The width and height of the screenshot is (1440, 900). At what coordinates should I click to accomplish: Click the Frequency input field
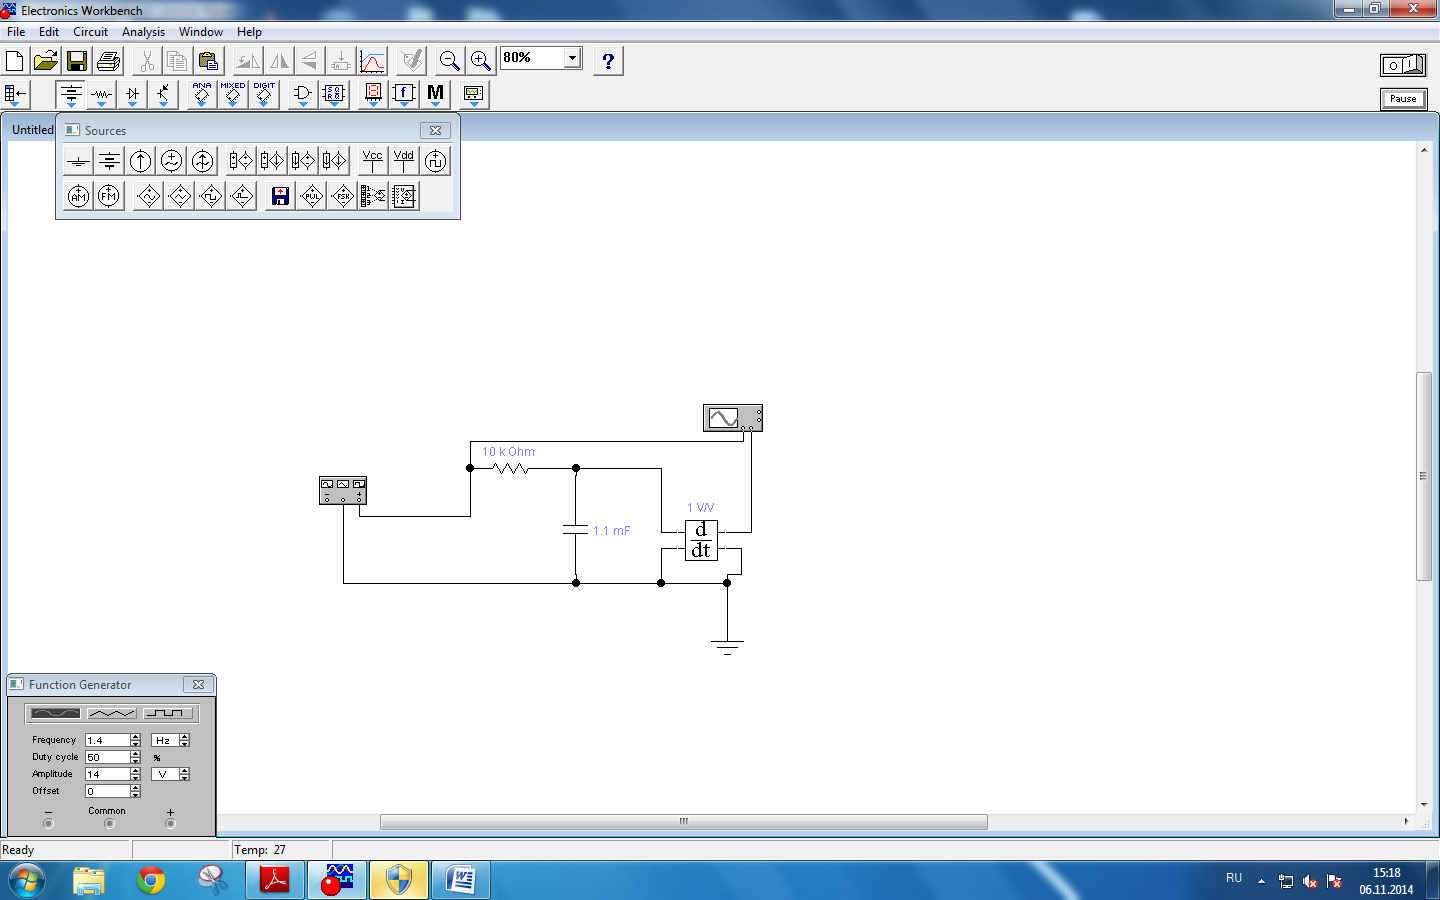[108, 740]
